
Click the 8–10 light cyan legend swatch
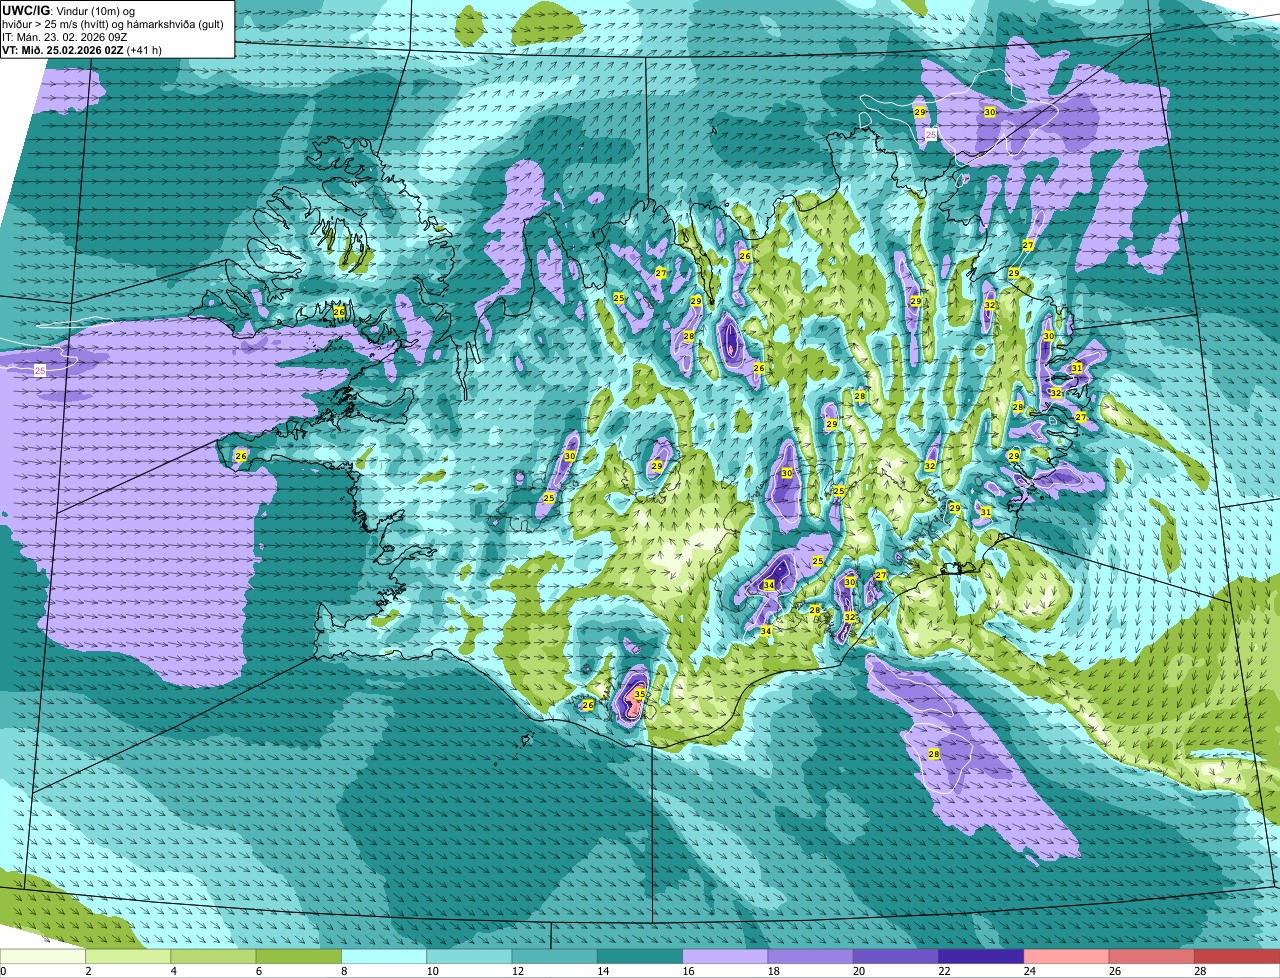coord(384,957)
